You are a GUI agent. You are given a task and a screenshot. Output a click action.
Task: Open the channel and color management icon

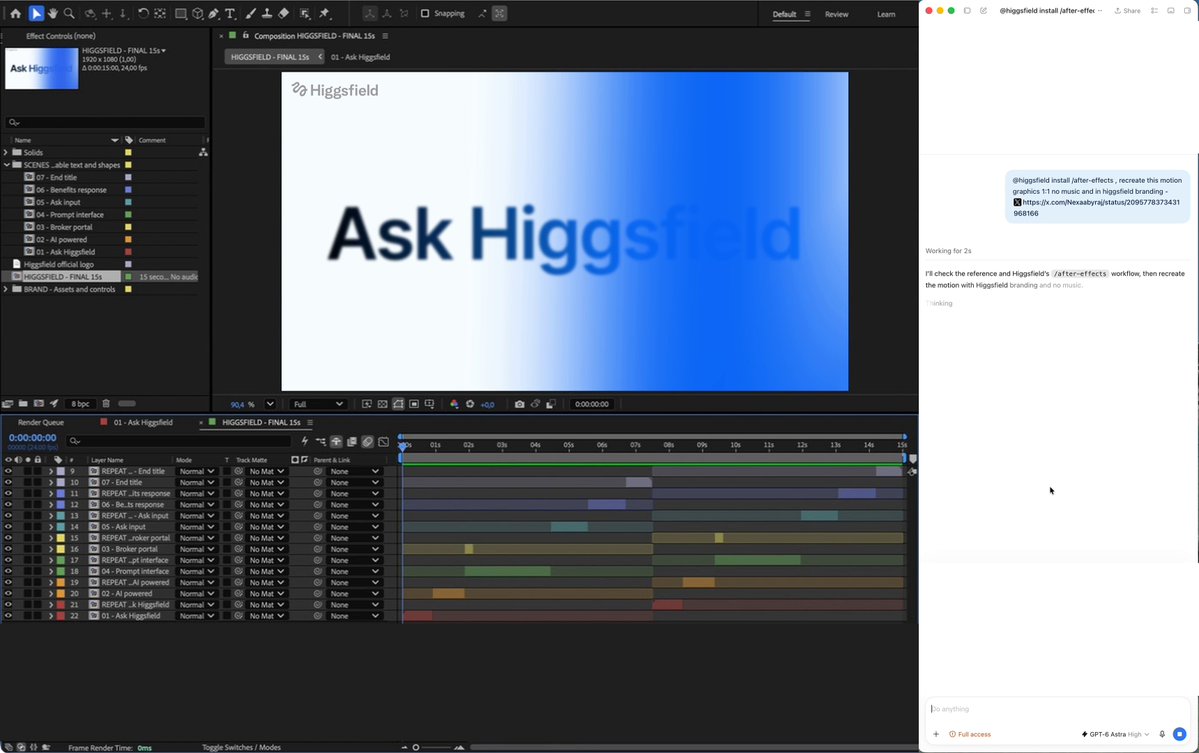[454, 404]
